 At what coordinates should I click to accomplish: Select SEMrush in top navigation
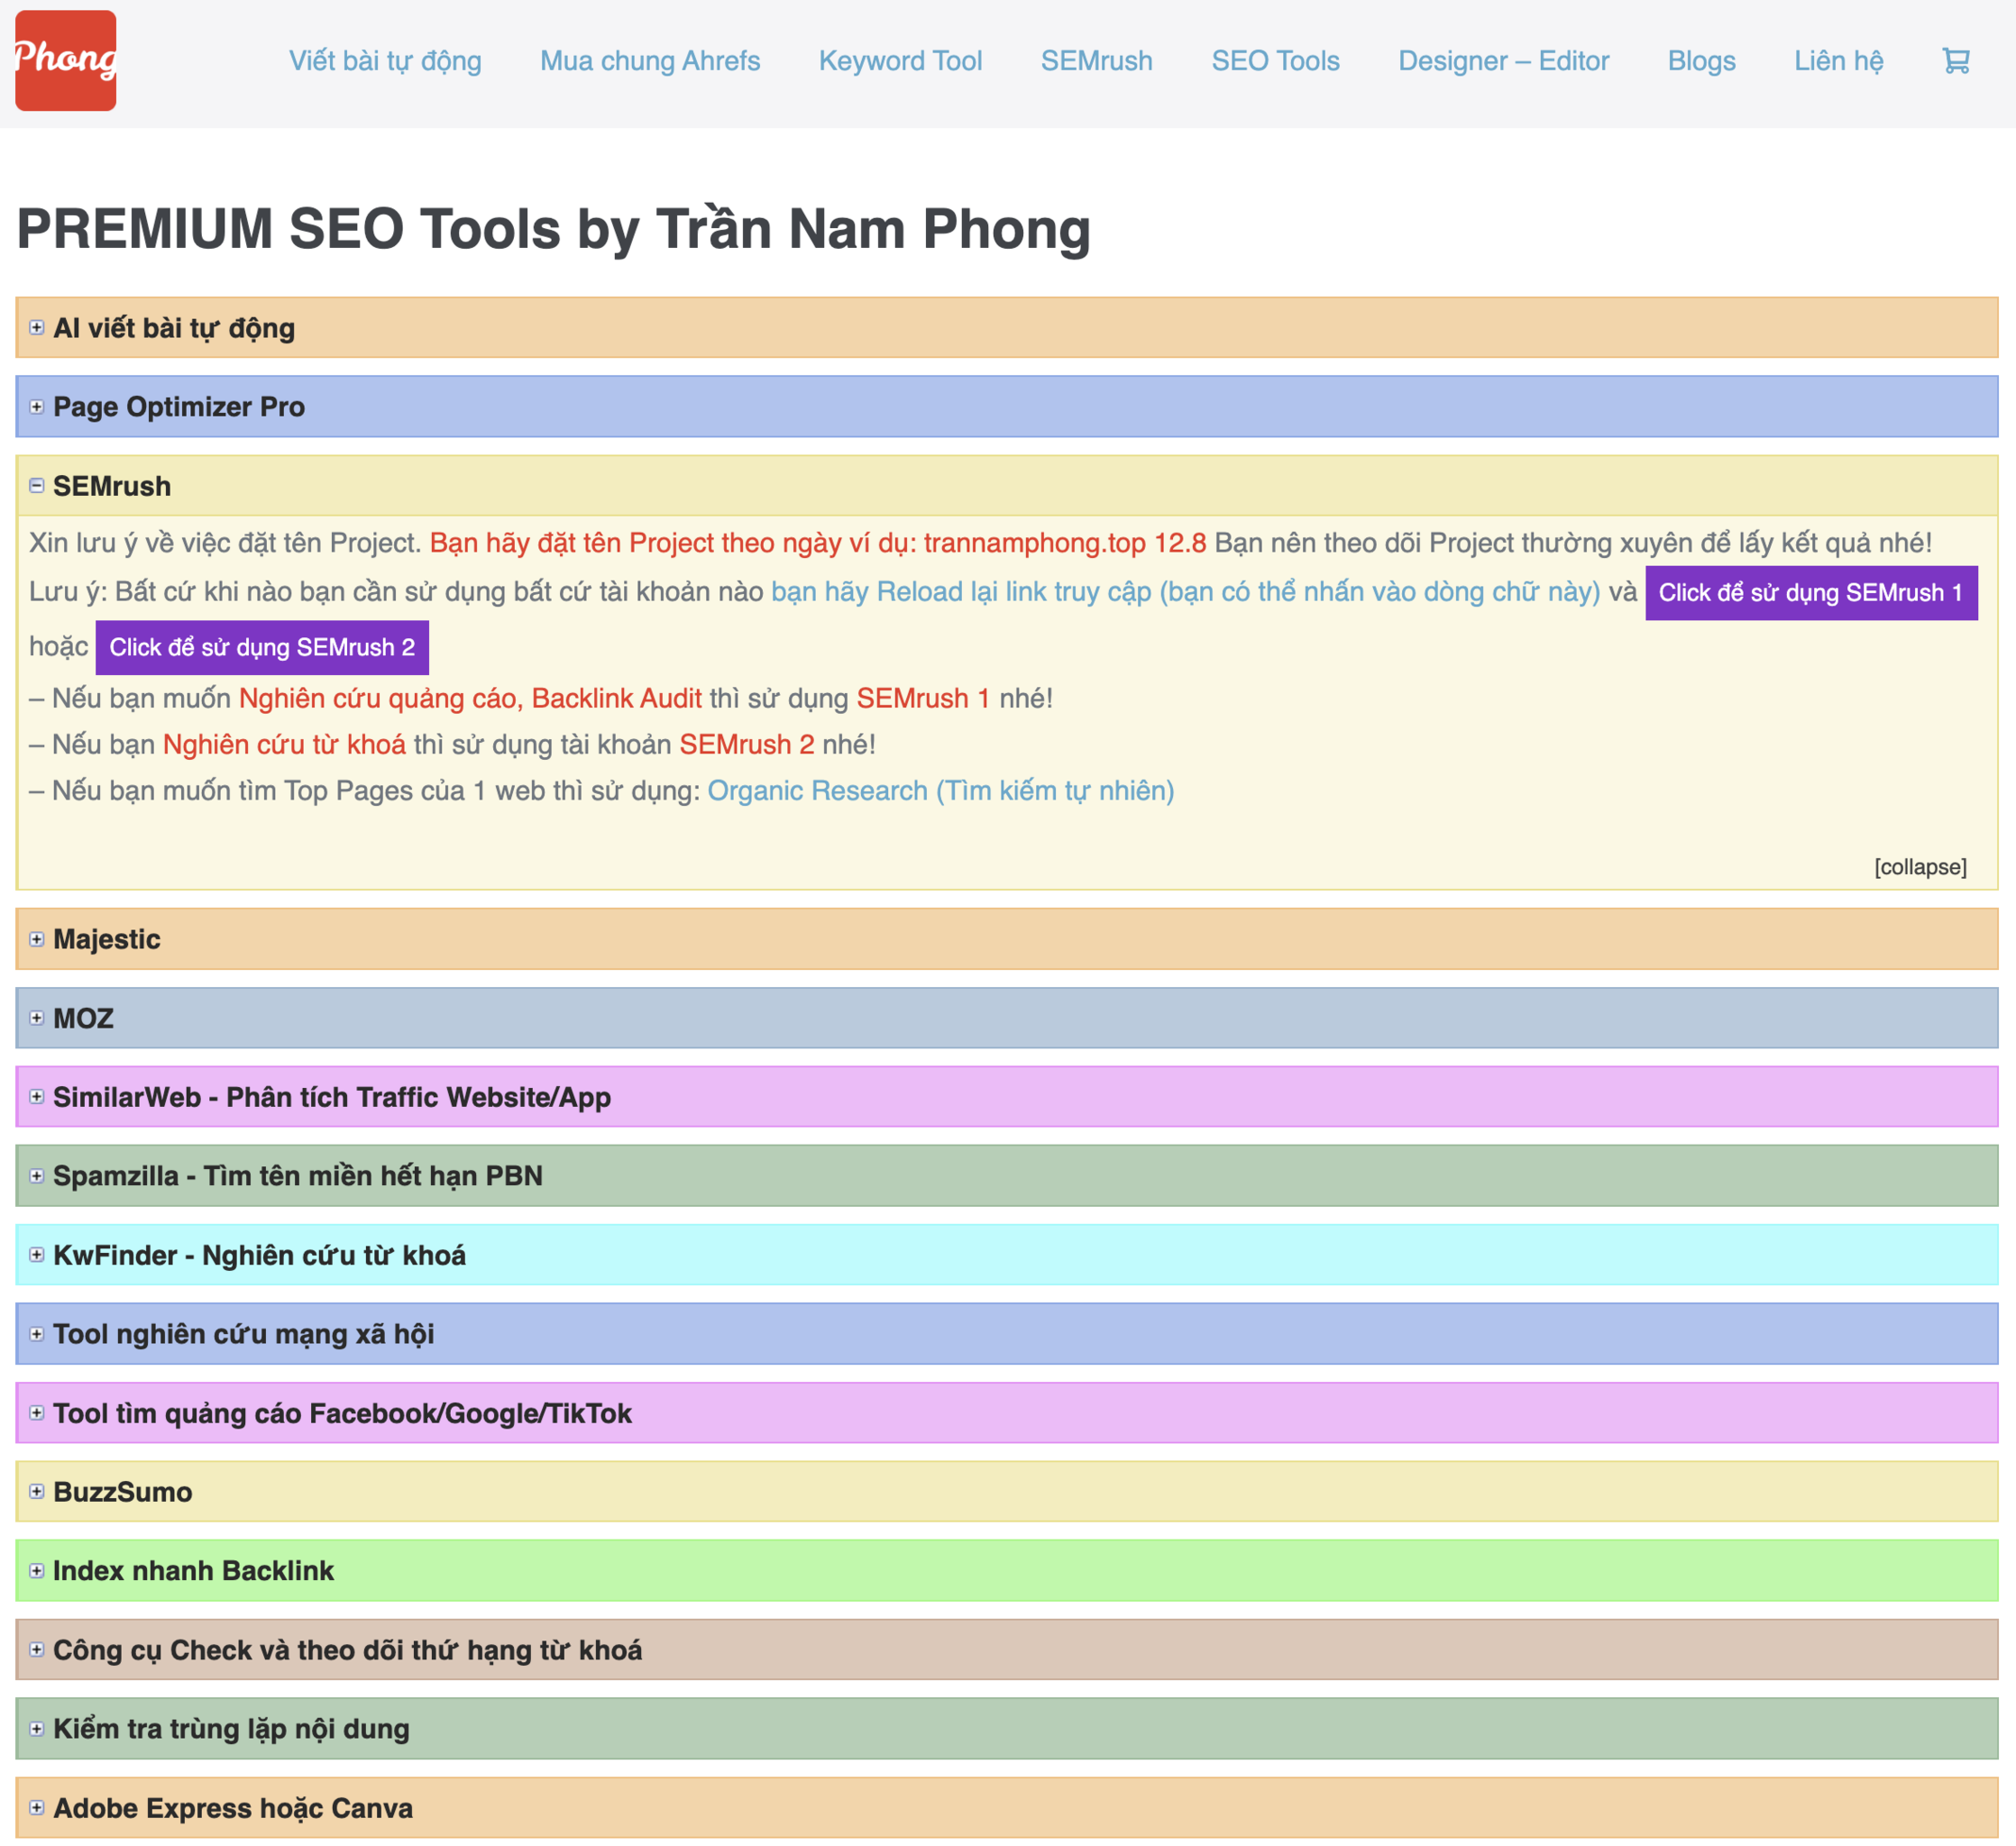point(1096,61)
